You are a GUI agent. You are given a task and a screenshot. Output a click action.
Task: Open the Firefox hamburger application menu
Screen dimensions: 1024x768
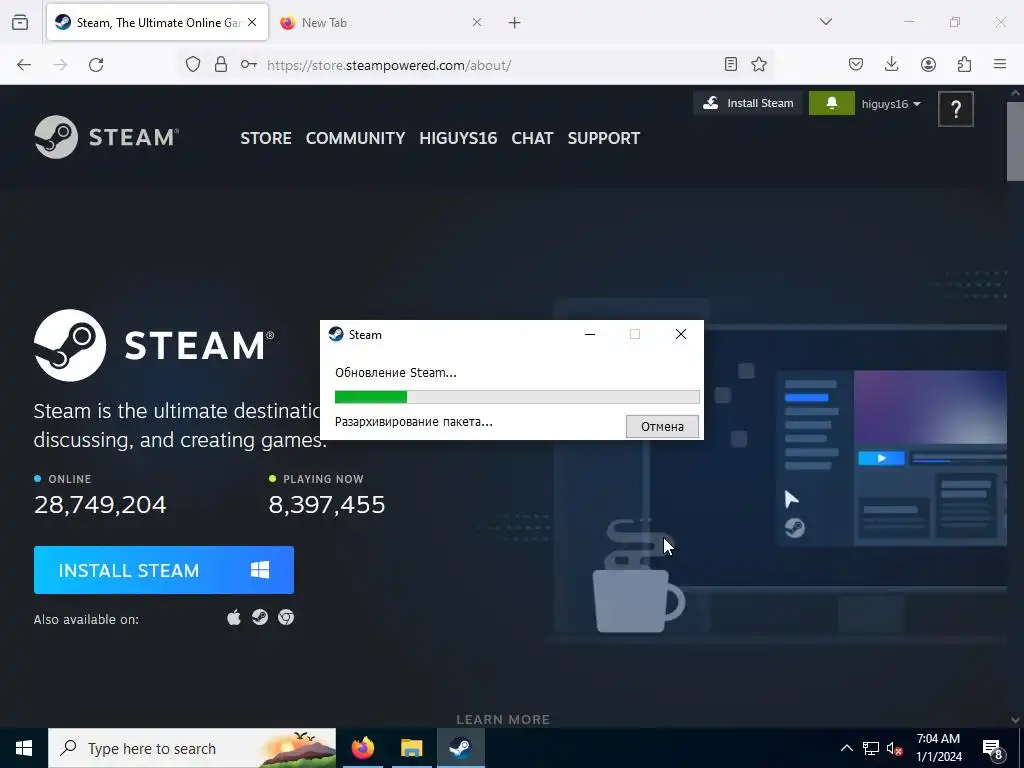pyautogui.click(x=1000, y=64)
